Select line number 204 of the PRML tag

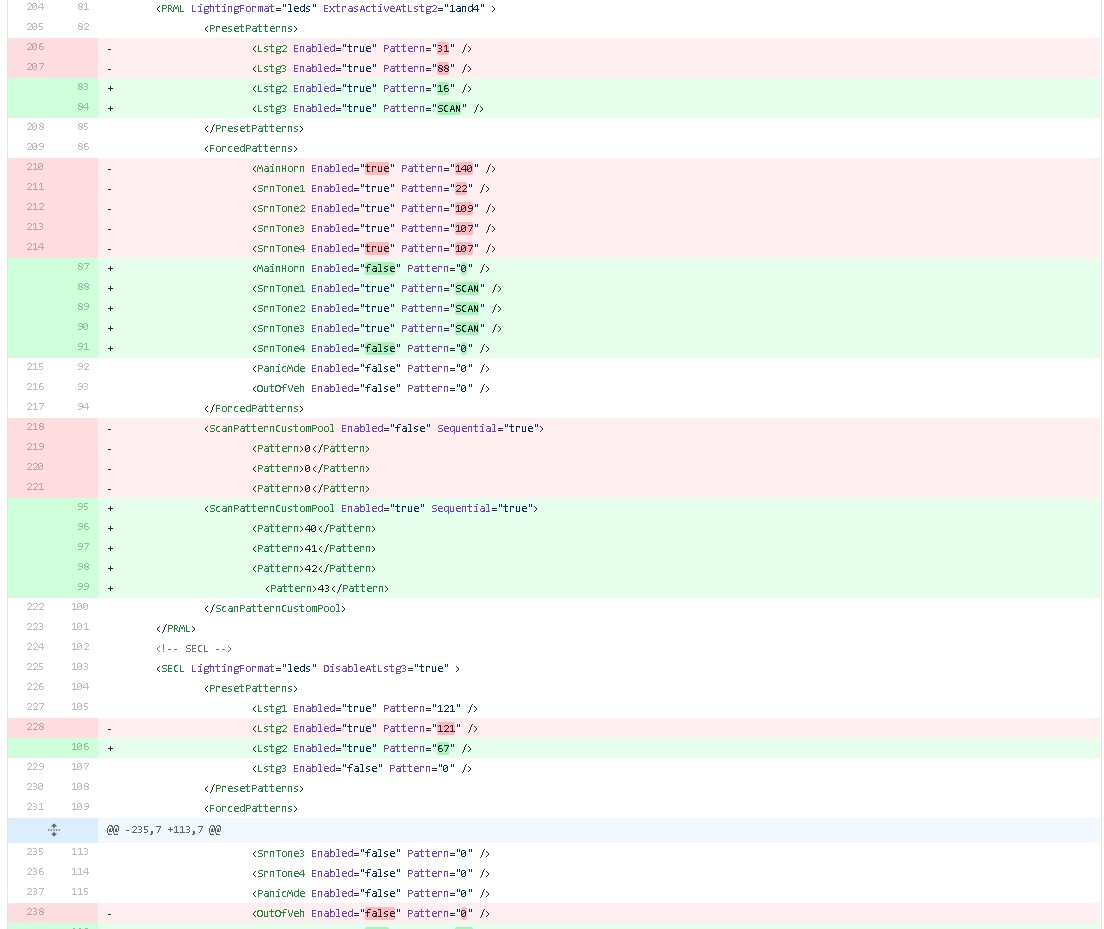pos(35,8)
